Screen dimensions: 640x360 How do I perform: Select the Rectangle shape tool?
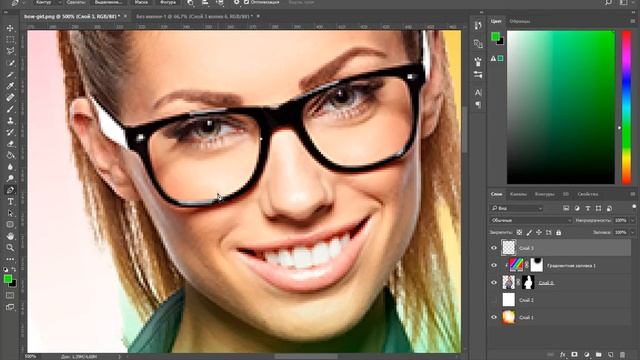pos(10,224)
